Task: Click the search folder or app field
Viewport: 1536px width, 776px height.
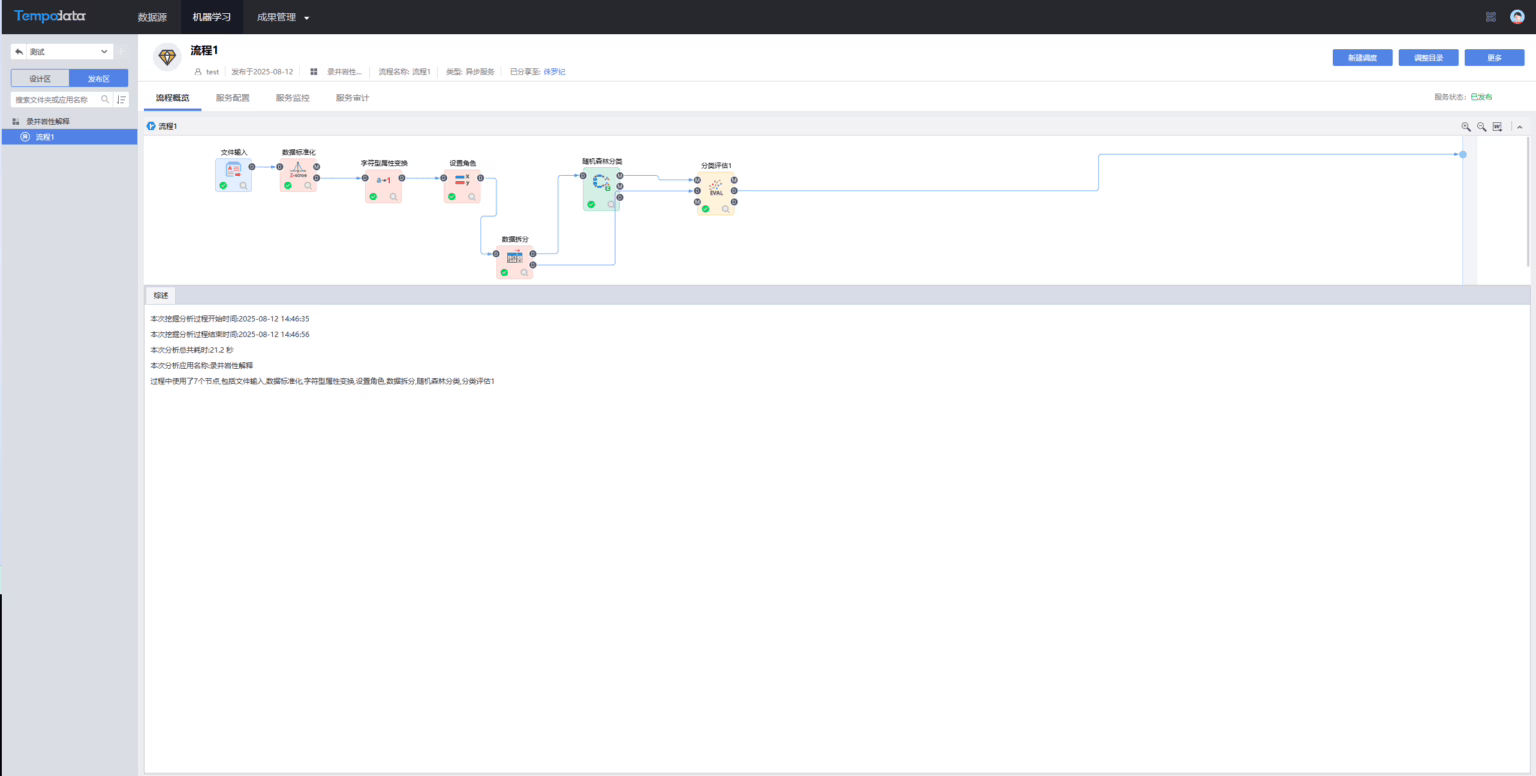Action: point(57,100)
